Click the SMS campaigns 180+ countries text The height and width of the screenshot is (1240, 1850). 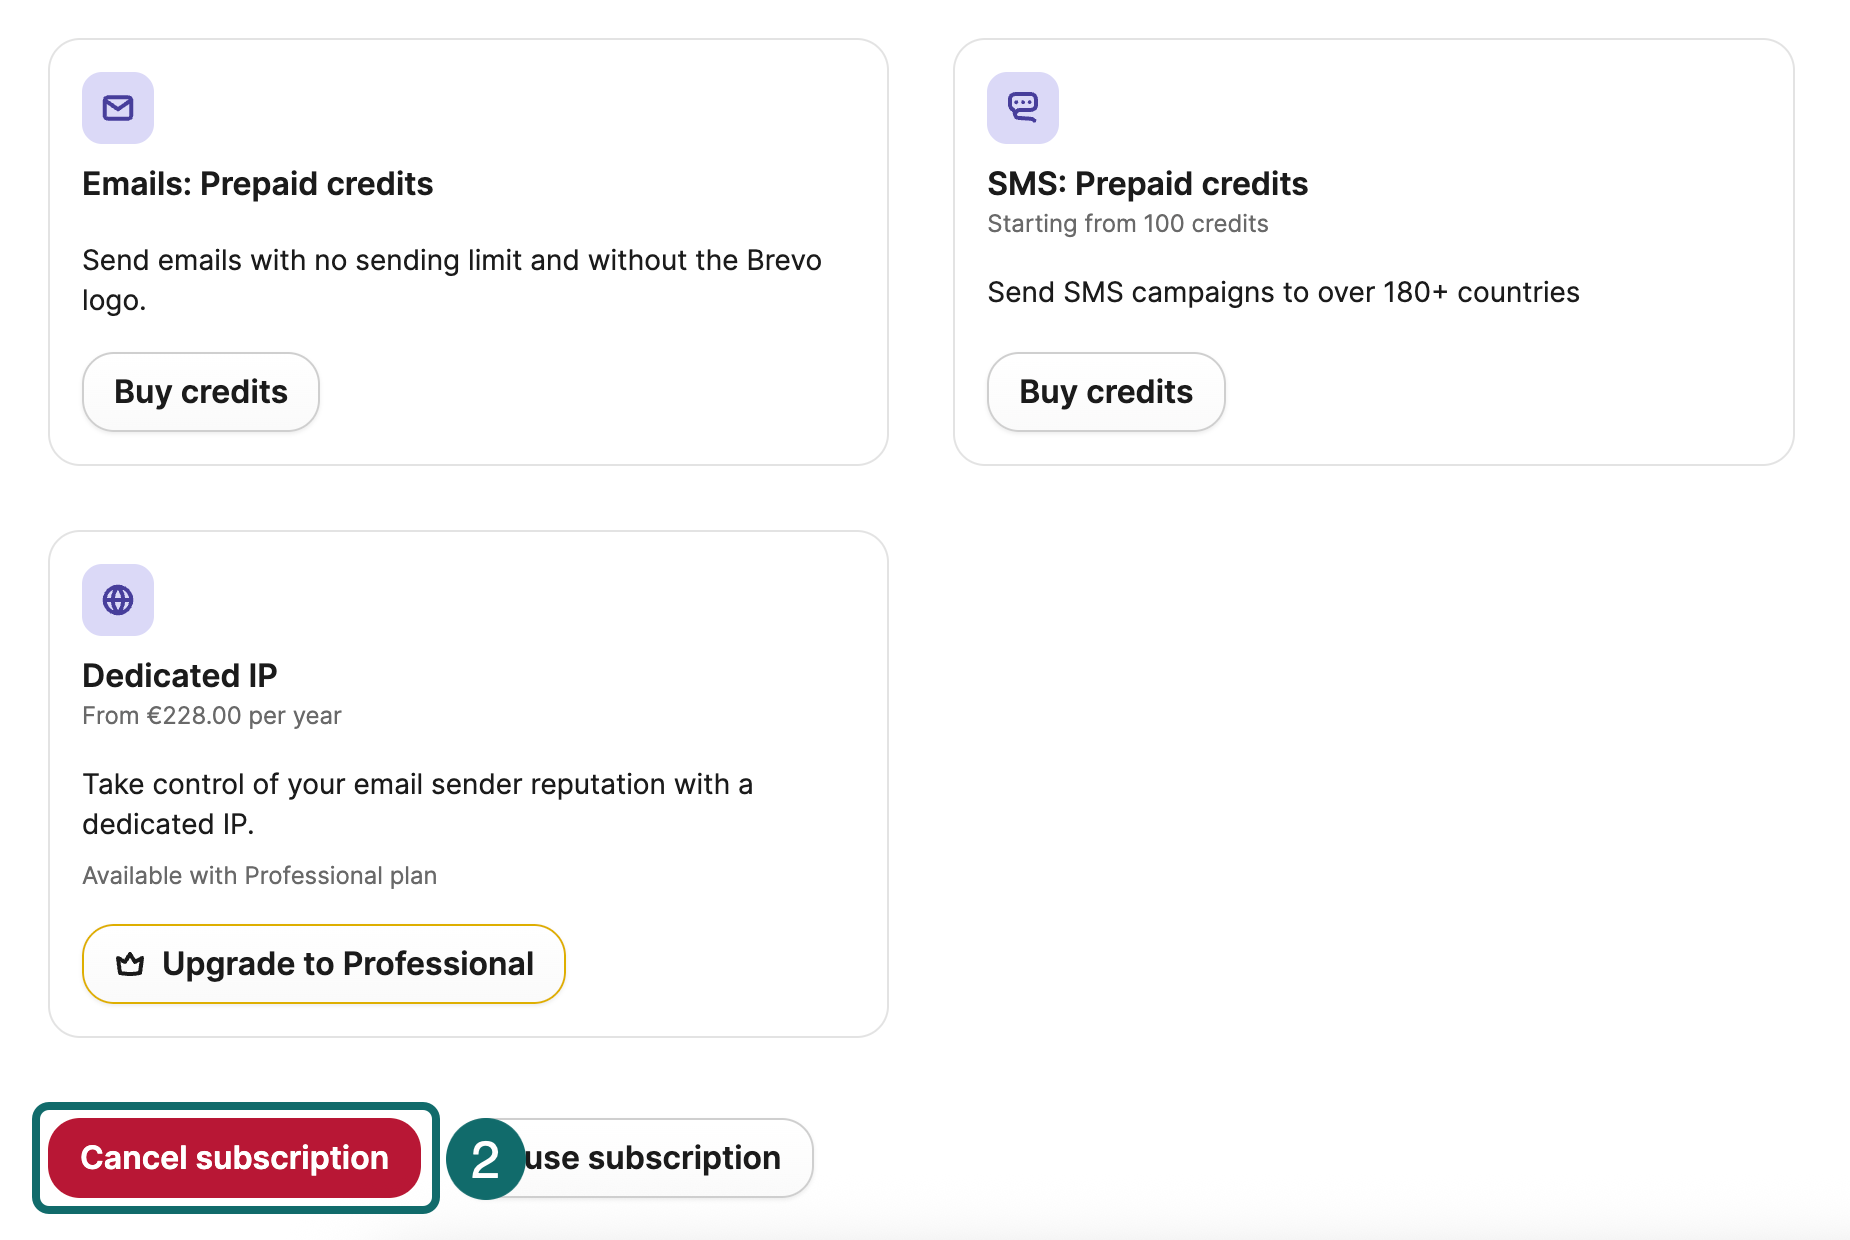(x=1282, y=292)
